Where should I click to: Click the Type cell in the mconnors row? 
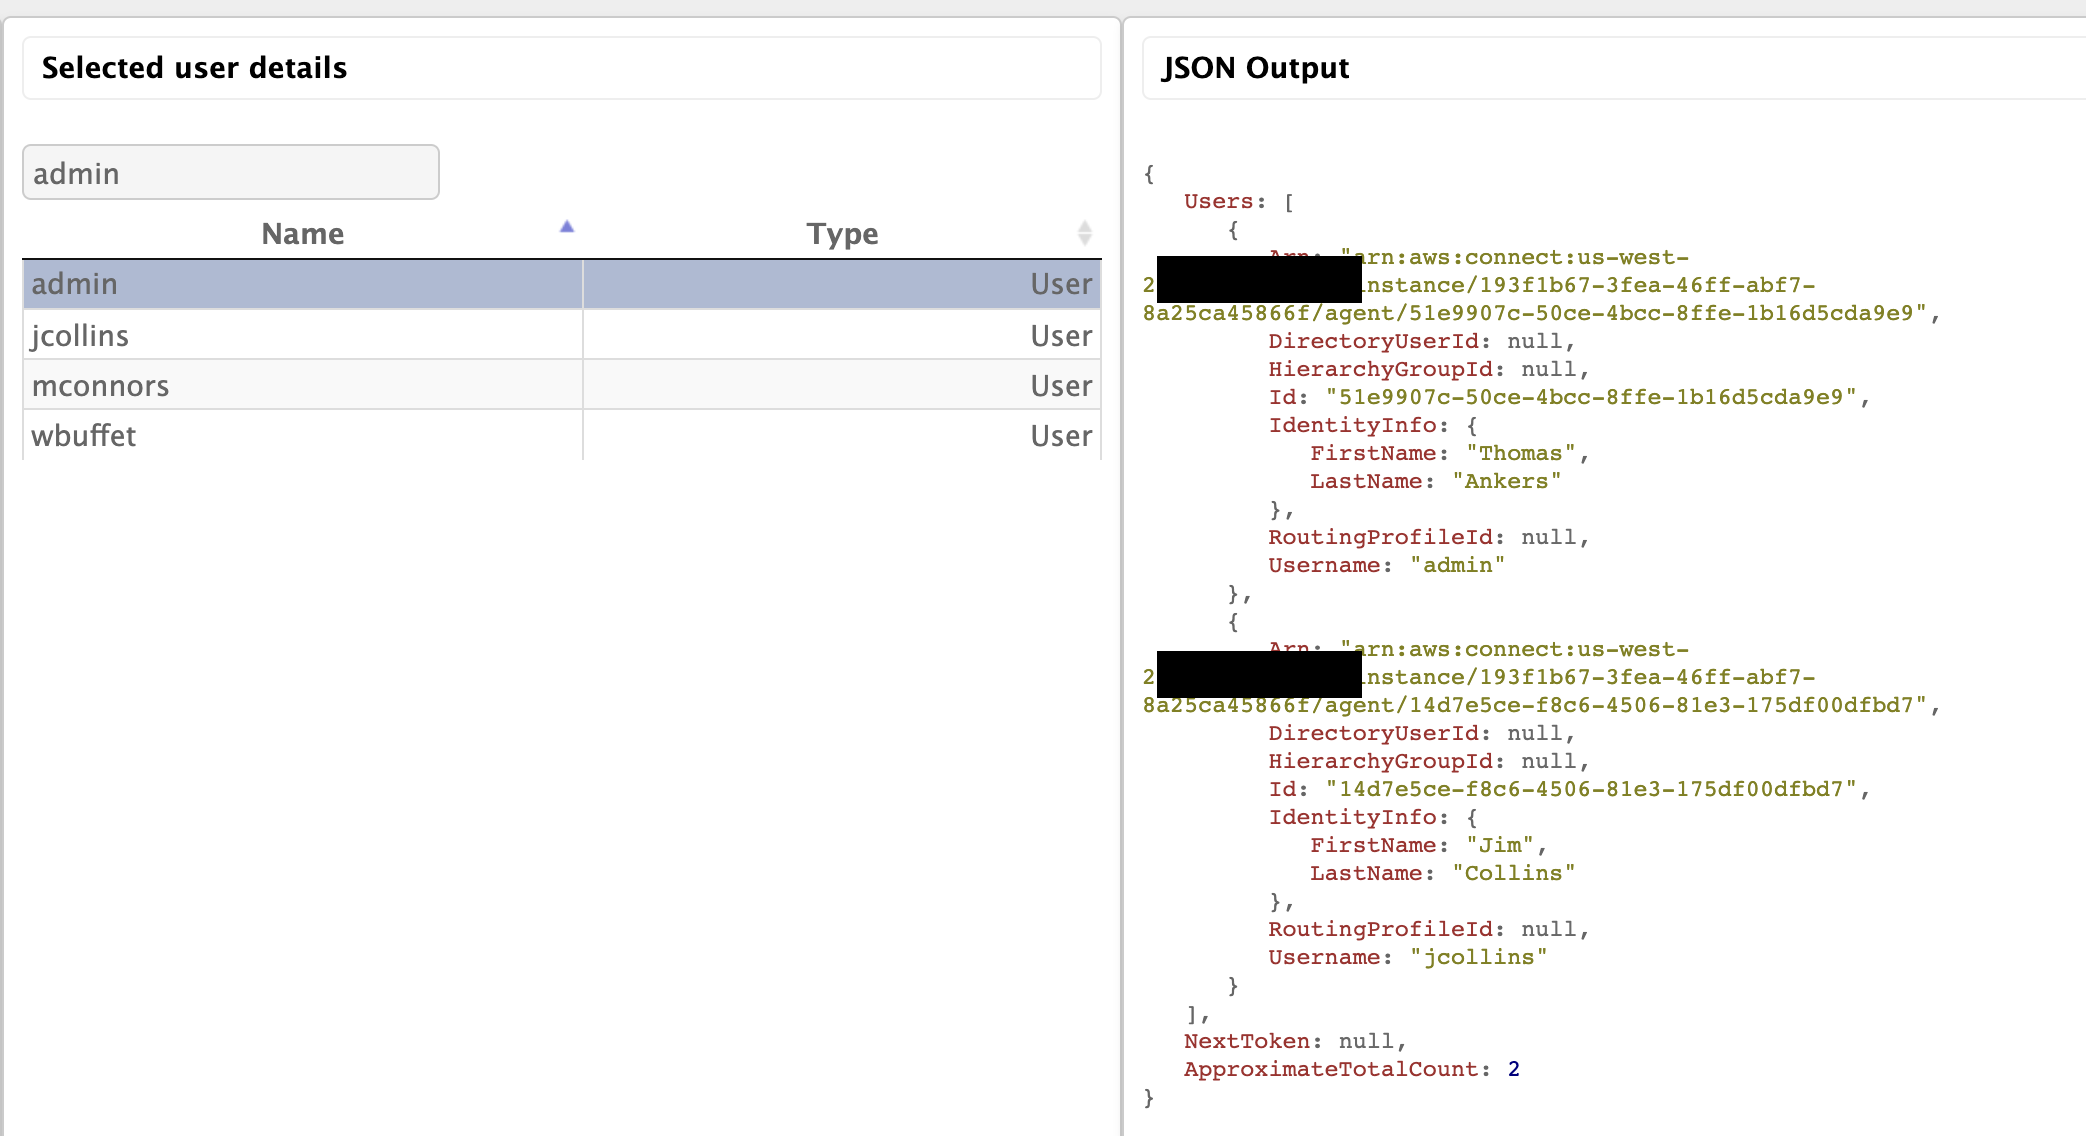click(x=1060, y=386)
